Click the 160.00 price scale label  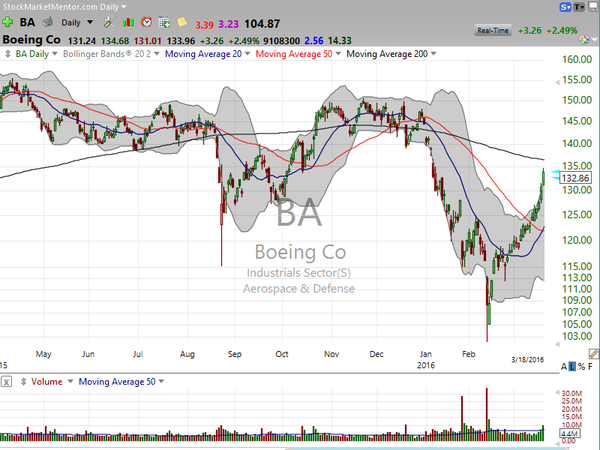click(577, 59)
